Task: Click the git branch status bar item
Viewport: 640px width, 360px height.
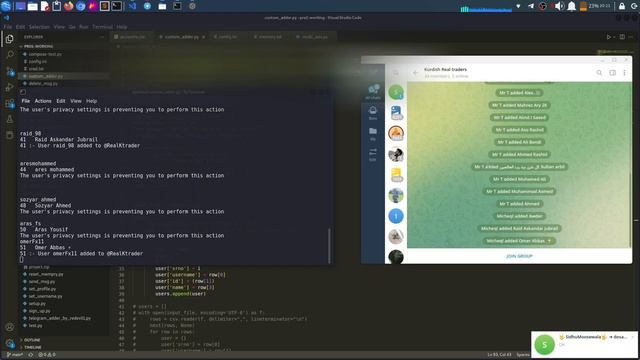Action: pos(15,355)
